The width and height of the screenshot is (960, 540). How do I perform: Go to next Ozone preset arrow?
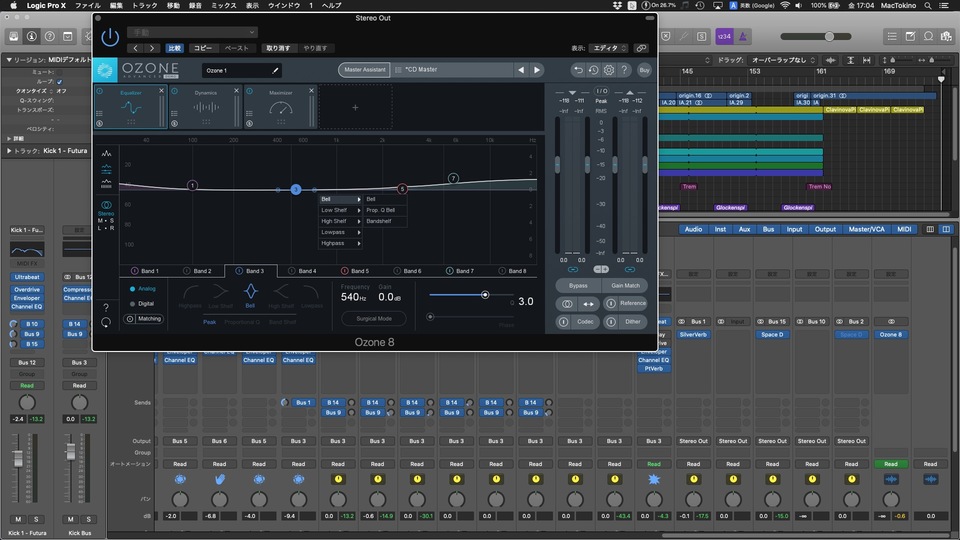pyautogui.click(x=537, y=70)
